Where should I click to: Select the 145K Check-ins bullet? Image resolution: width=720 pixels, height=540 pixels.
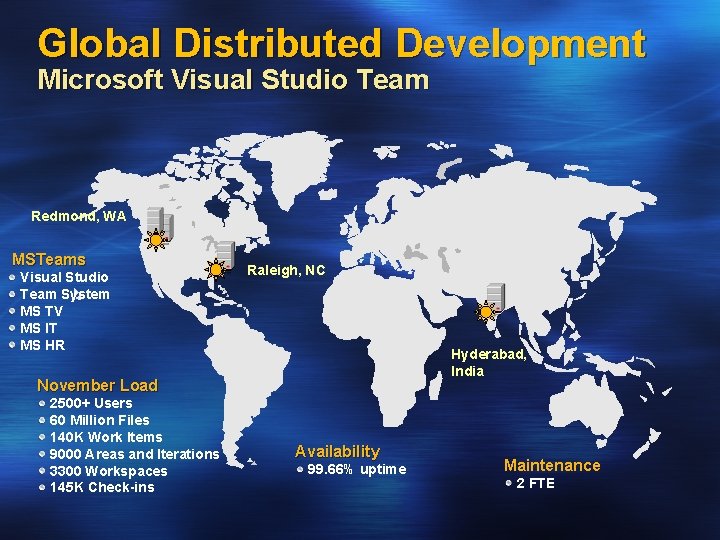pos(97,487)
